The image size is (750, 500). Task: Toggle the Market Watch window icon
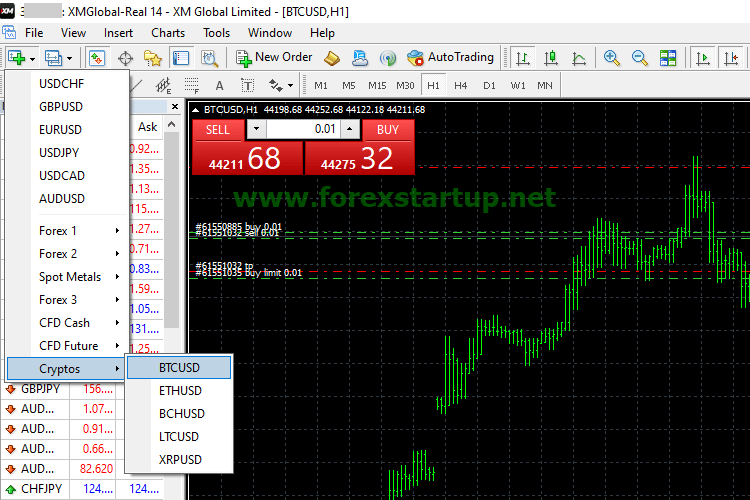[97, 58]
